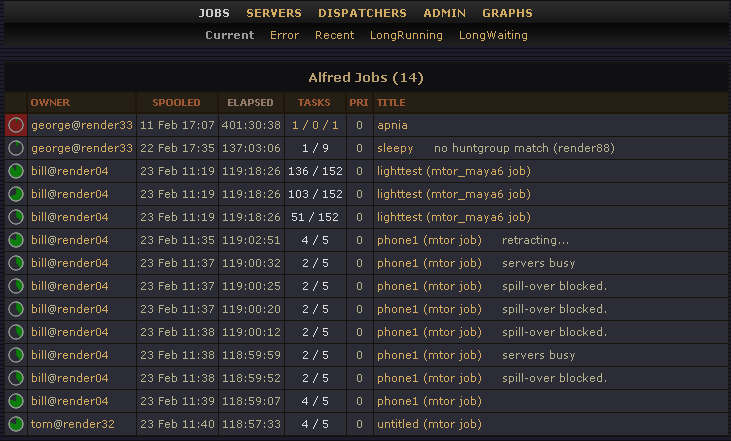731x441 pixels.
Task: View the Graphs page
Action: coord(507,14)
